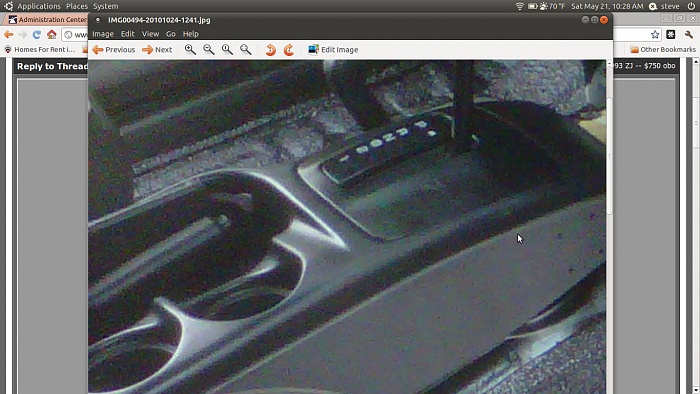Click the normal size zoom icon
Viewport: 700px width, 394px height.
pyautogui.click(x=227, y=50)
